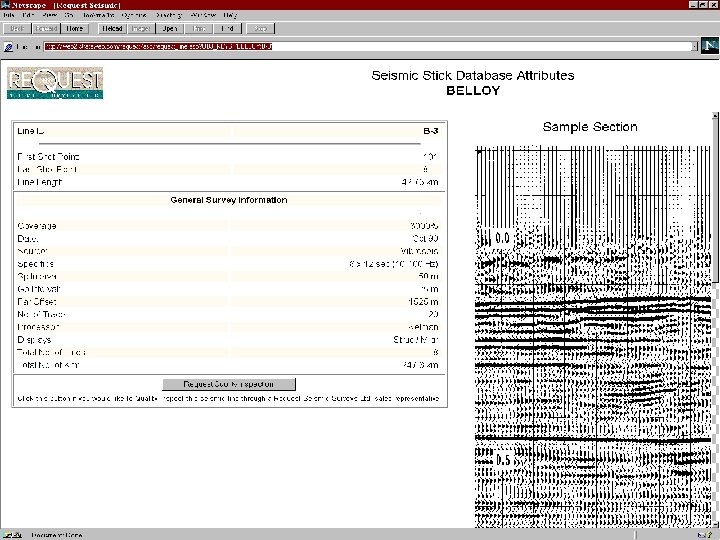The image size is (720, 540).
Task: Click the 'Processor' row label
Action: click(38, 327)
